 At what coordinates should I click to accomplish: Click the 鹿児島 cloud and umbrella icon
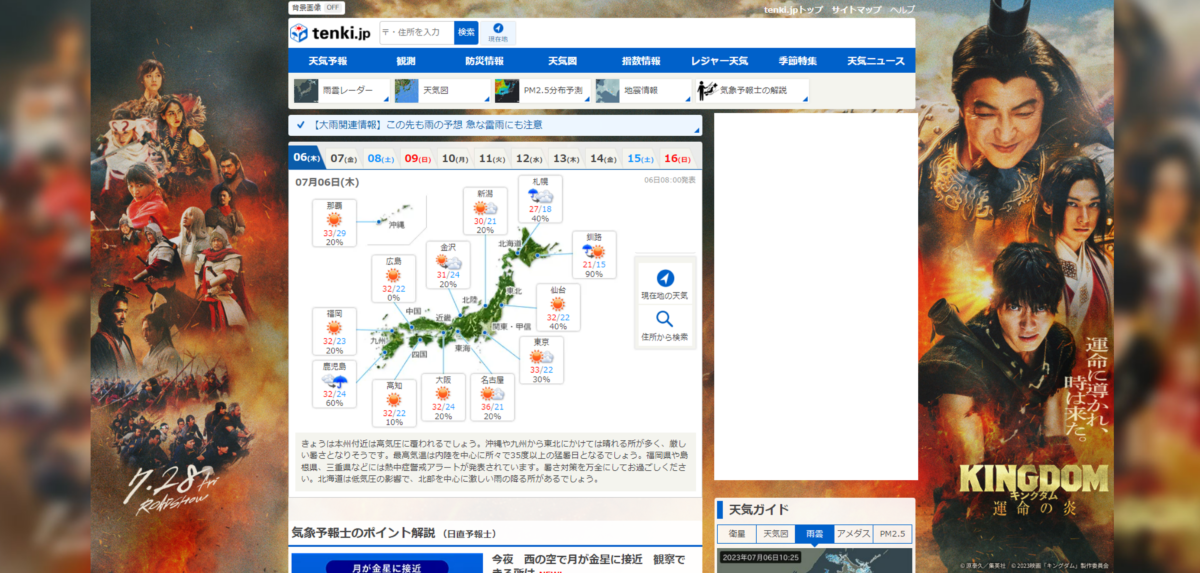click(x=334, y=381)
